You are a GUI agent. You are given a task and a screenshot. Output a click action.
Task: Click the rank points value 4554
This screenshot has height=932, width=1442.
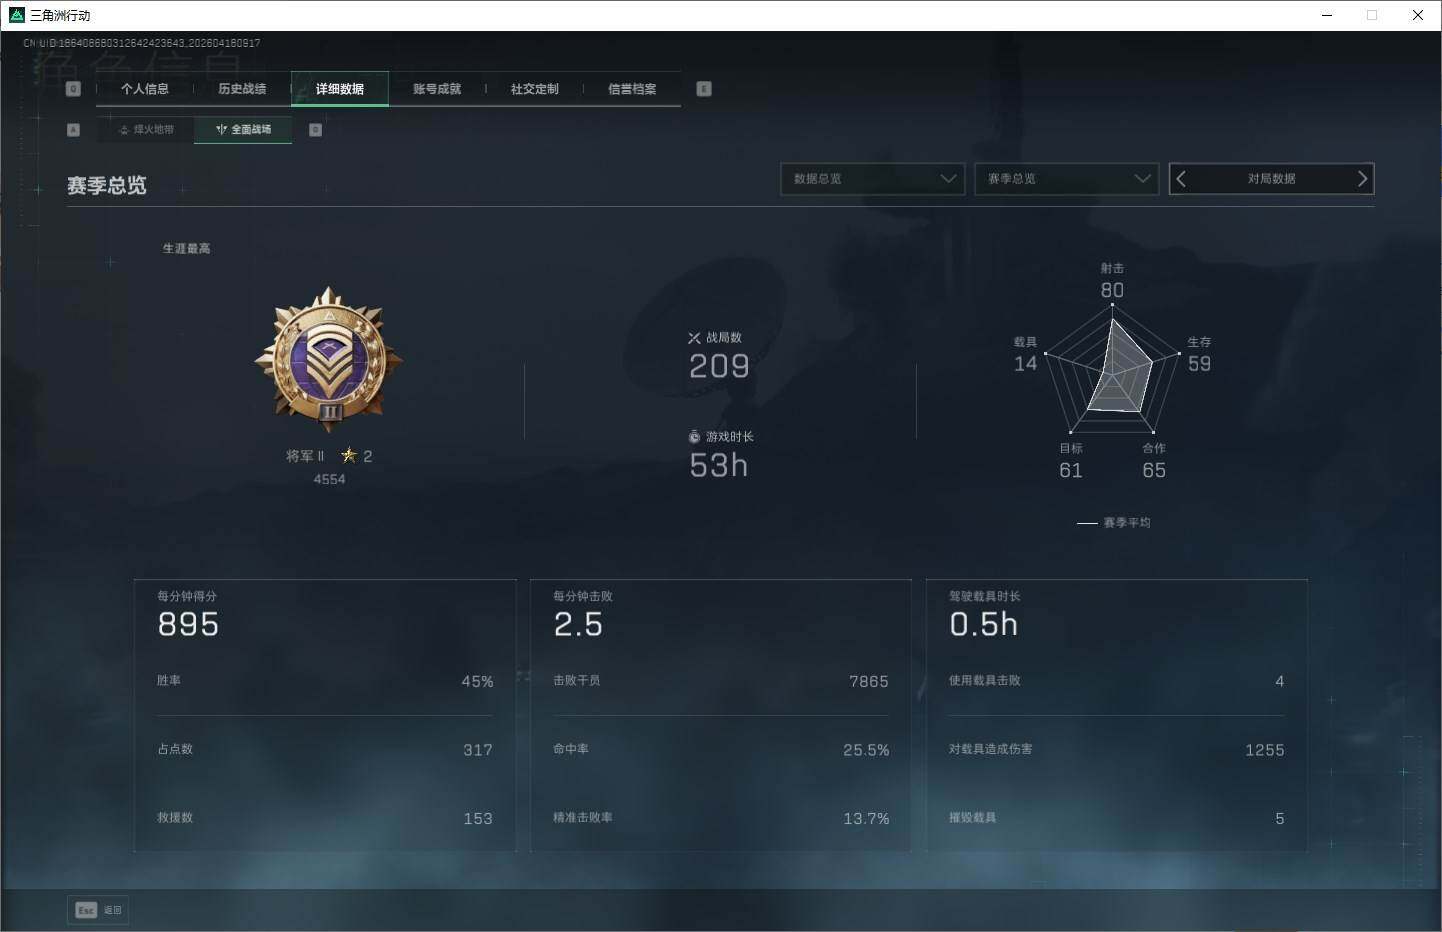329,480
